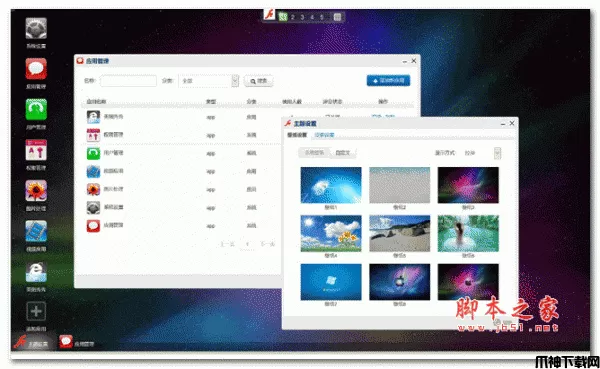Choose the Custom wallpaper segment button

pos(343,153)
